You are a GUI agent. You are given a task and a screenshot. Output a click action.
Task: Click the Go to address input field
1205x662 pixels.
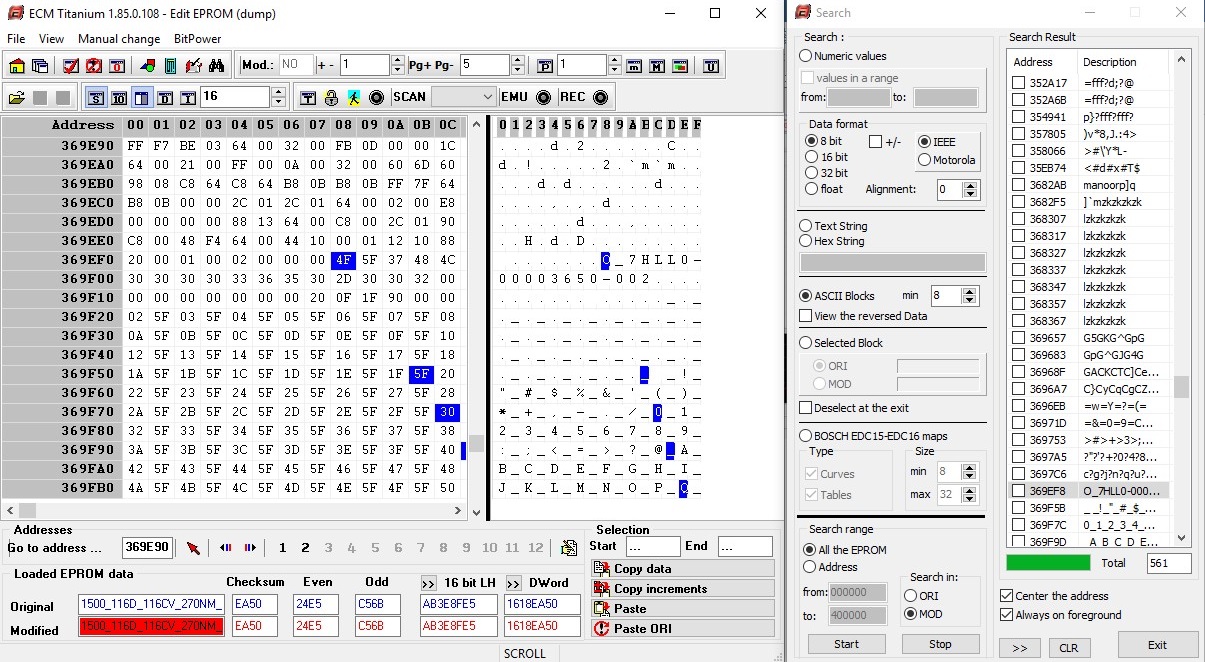pyautogui.click(x=147, y=548)
